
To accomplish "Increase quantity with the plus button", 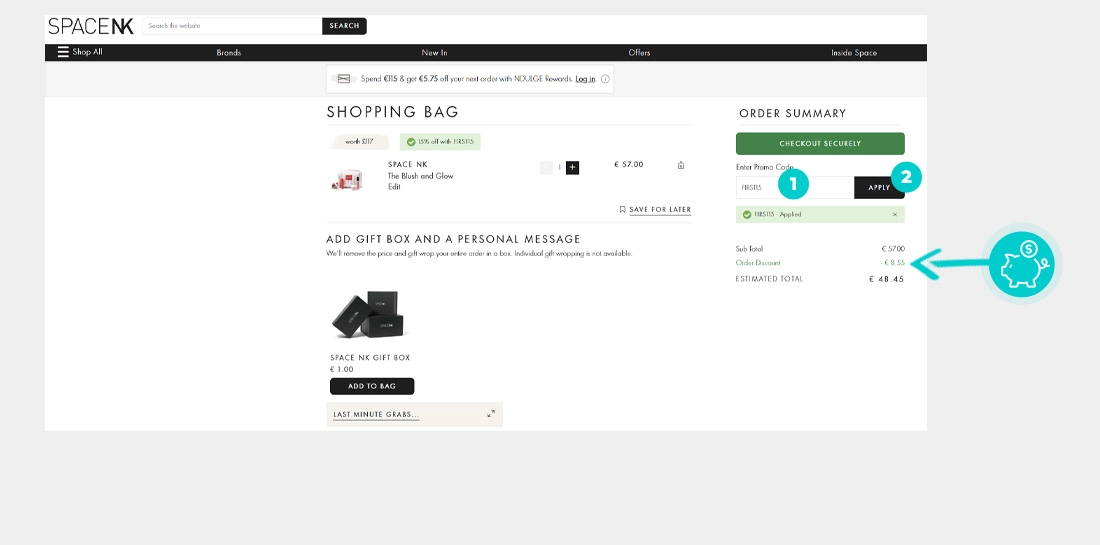I will click(x=573, y=167).
